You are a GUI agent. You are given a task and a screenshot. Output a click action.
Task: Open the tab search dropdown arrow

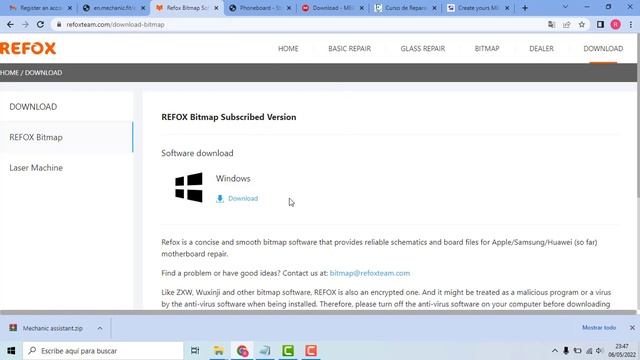pyautogui.click(x=565, y=7)
